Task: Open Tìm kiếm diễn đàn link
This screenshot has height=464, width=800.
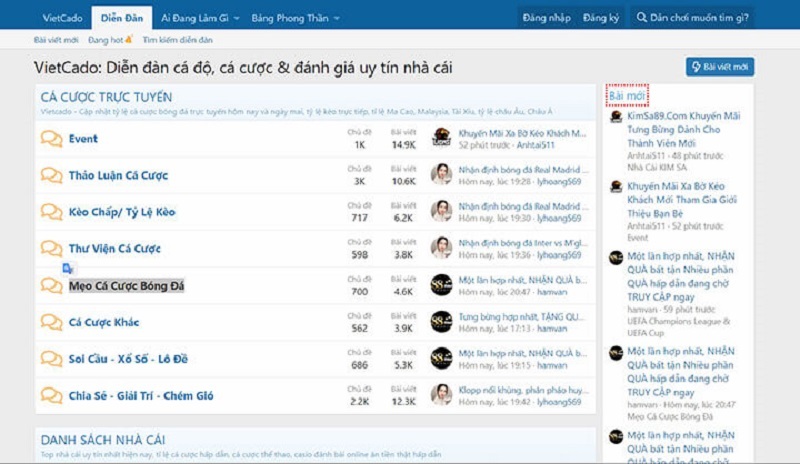Action: pos(177,40)
